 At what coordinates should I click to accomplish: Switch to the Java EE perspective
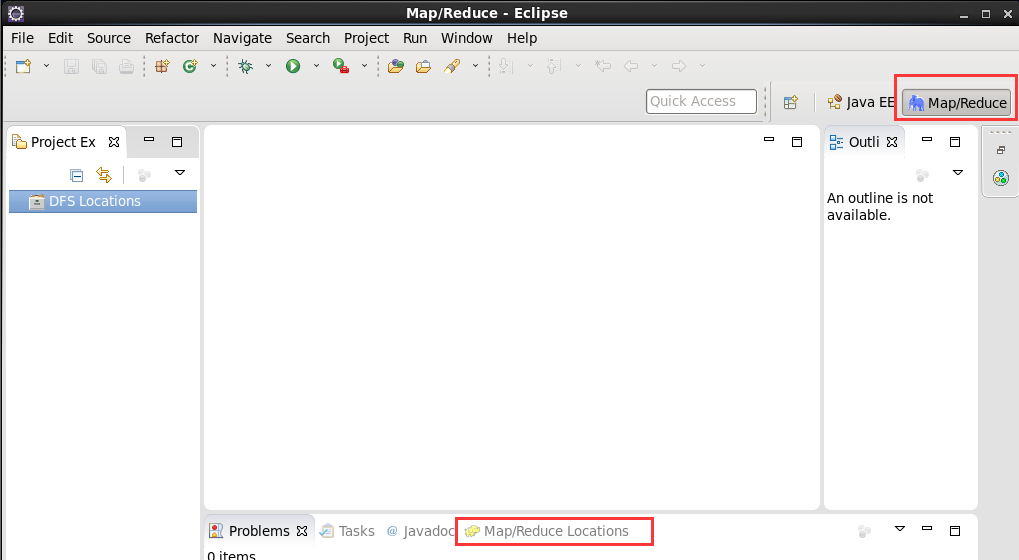tap(861, 103)
